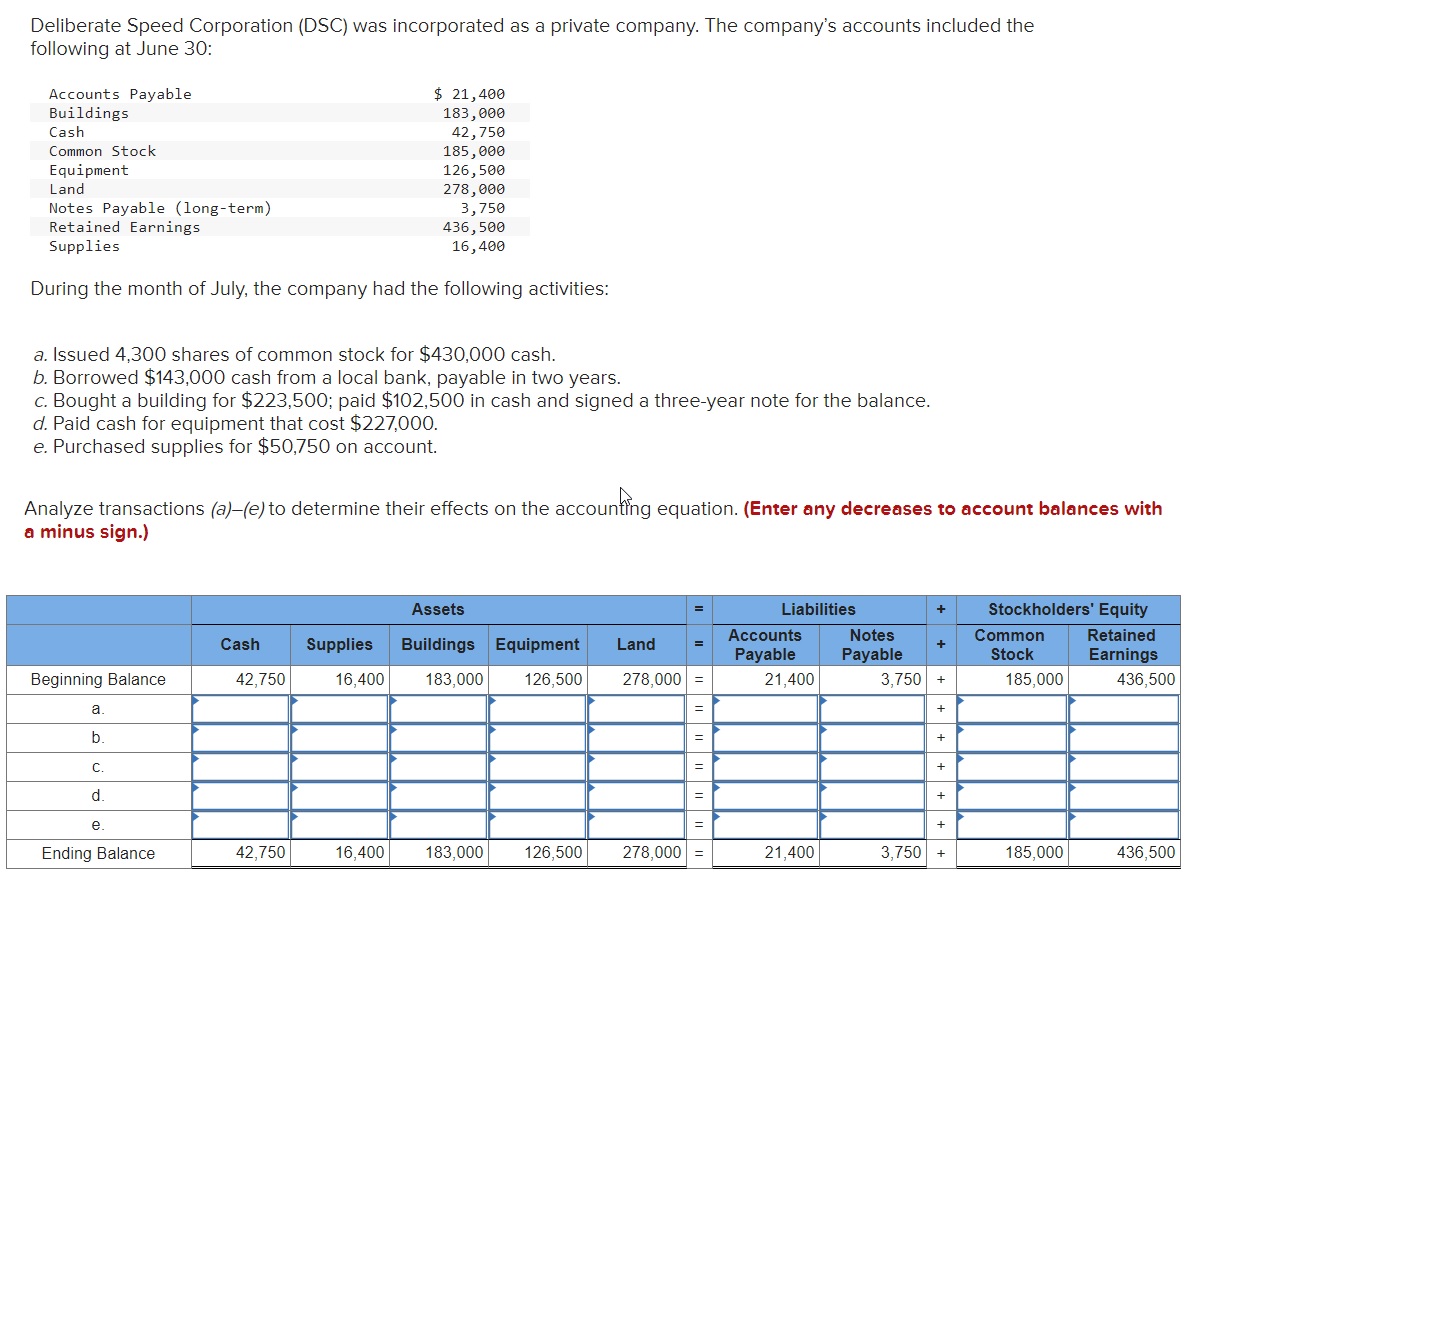Screen dimensions: 1433x1335
Task: Select Notes Payable input cell in row b
Action: pos(872,738)
